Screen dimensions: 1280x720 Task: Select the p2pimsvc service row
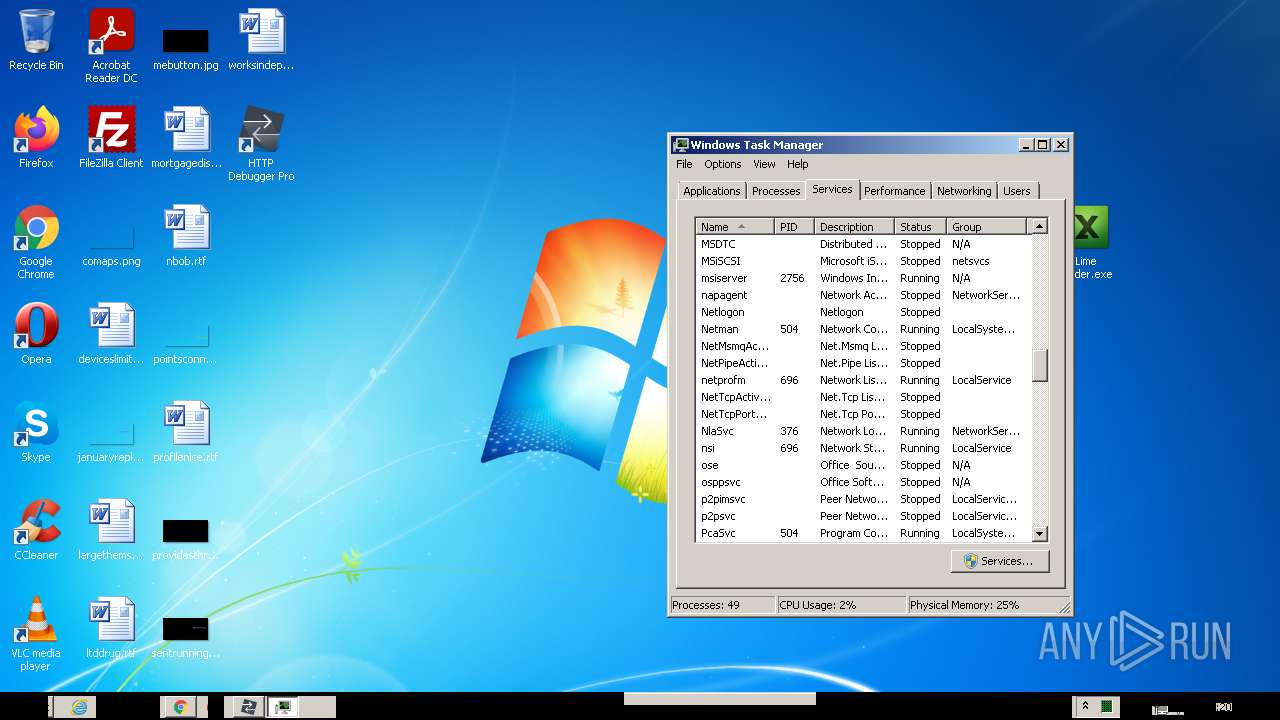pos(862,499)
